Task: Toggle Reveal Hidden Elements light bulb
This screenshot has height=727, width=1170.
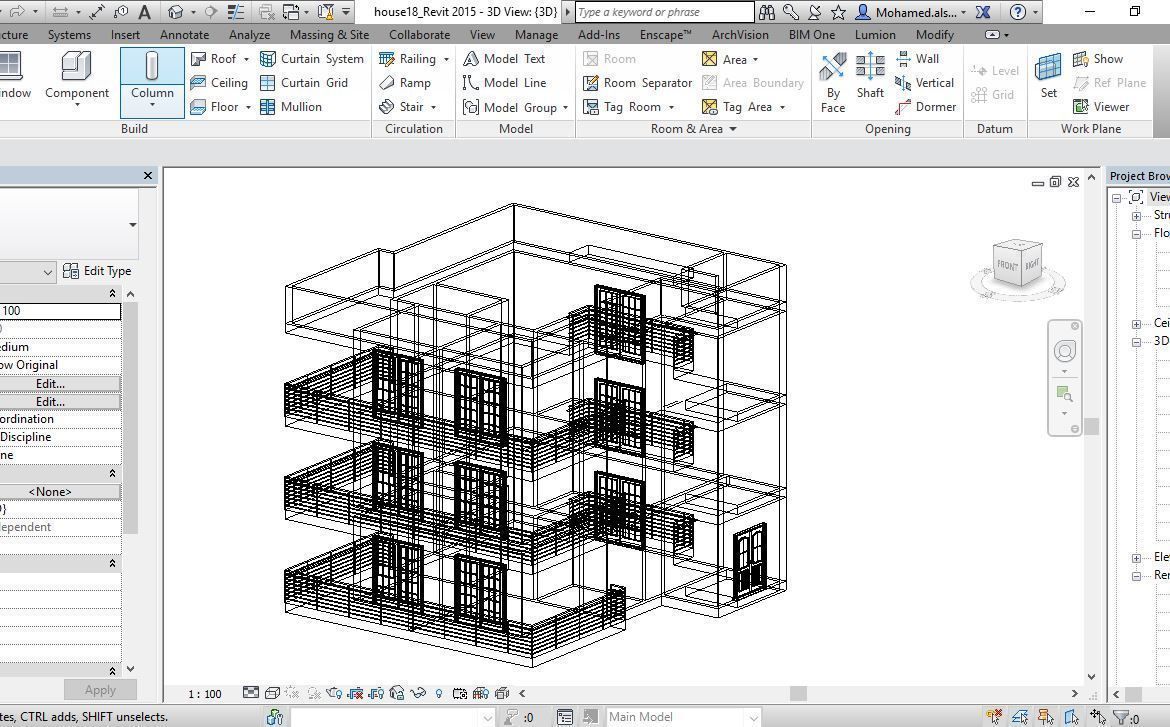Action: pyautogui.click(x=439, y=693)
